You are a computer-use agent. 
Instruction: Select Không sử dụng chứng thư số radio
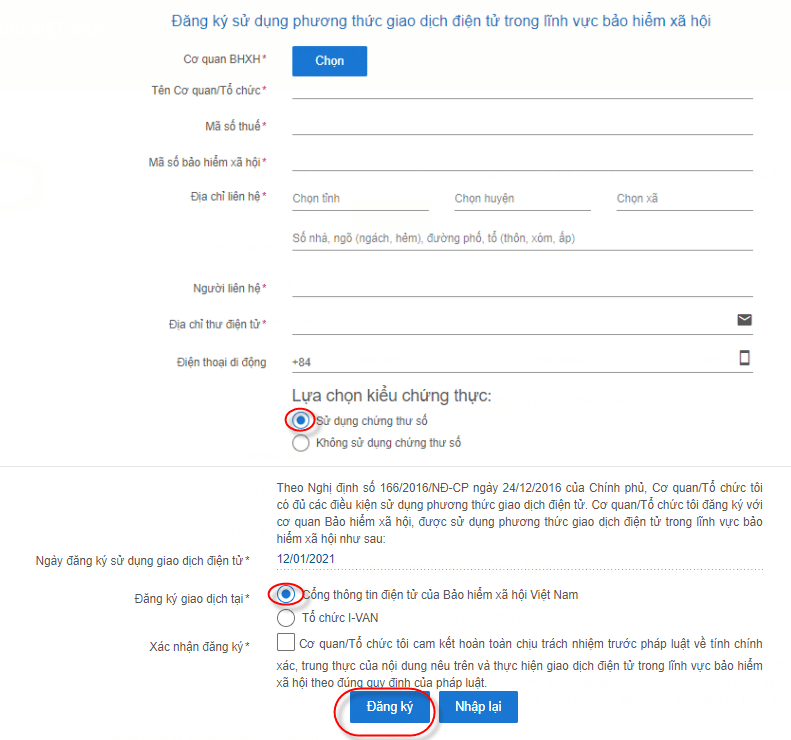pos(301,443)
